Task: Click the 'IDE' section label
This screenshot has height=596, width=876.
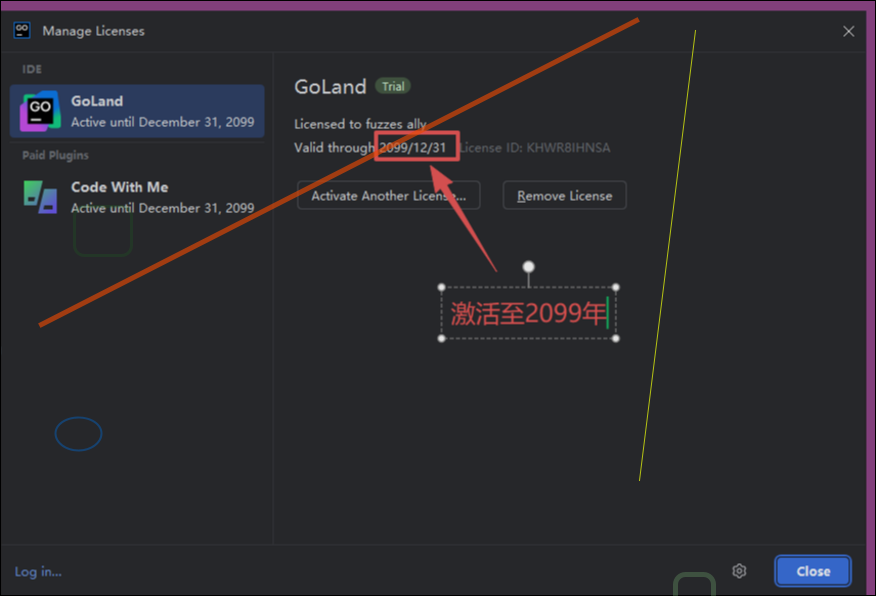Action: tap(32, 69)
